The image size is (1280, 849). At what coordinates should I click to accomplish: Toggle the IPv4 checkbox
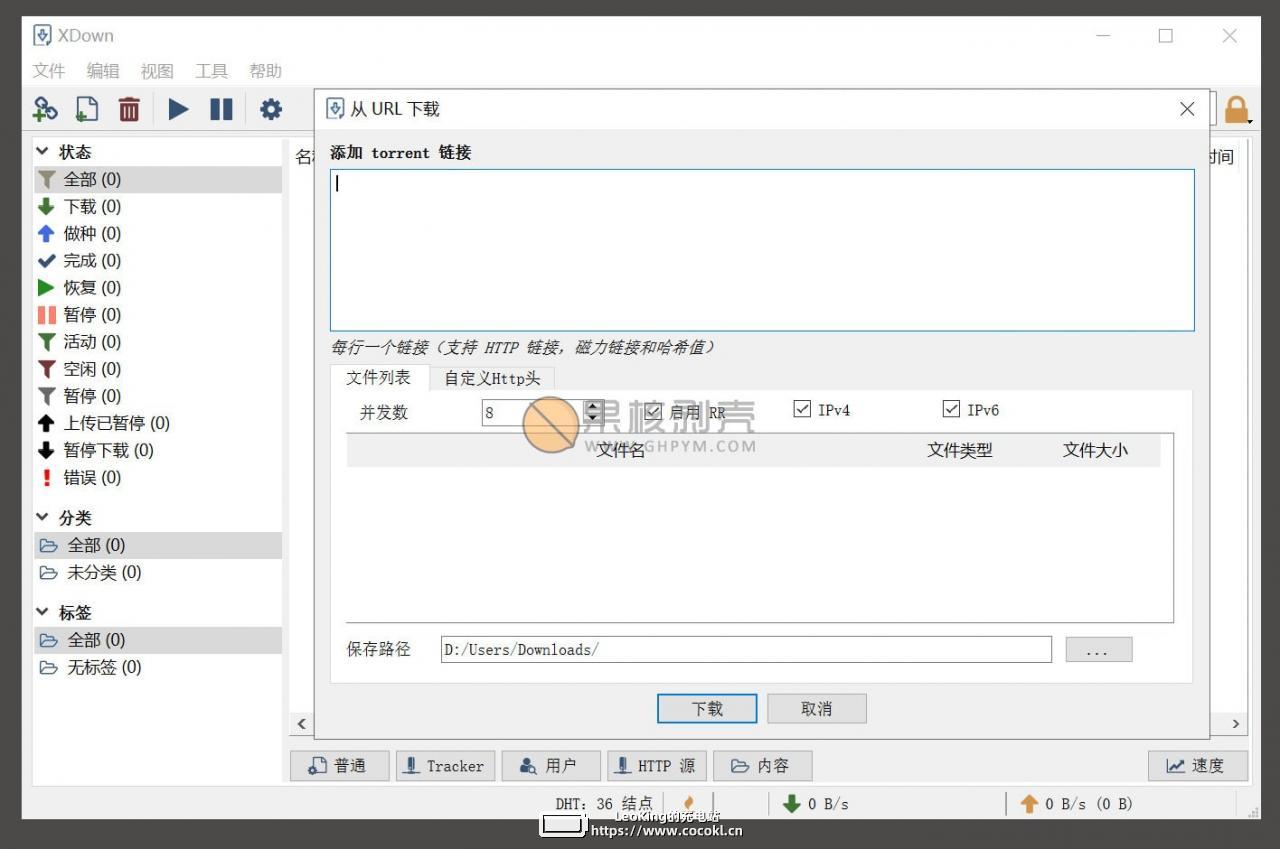[x=802, y=408]
